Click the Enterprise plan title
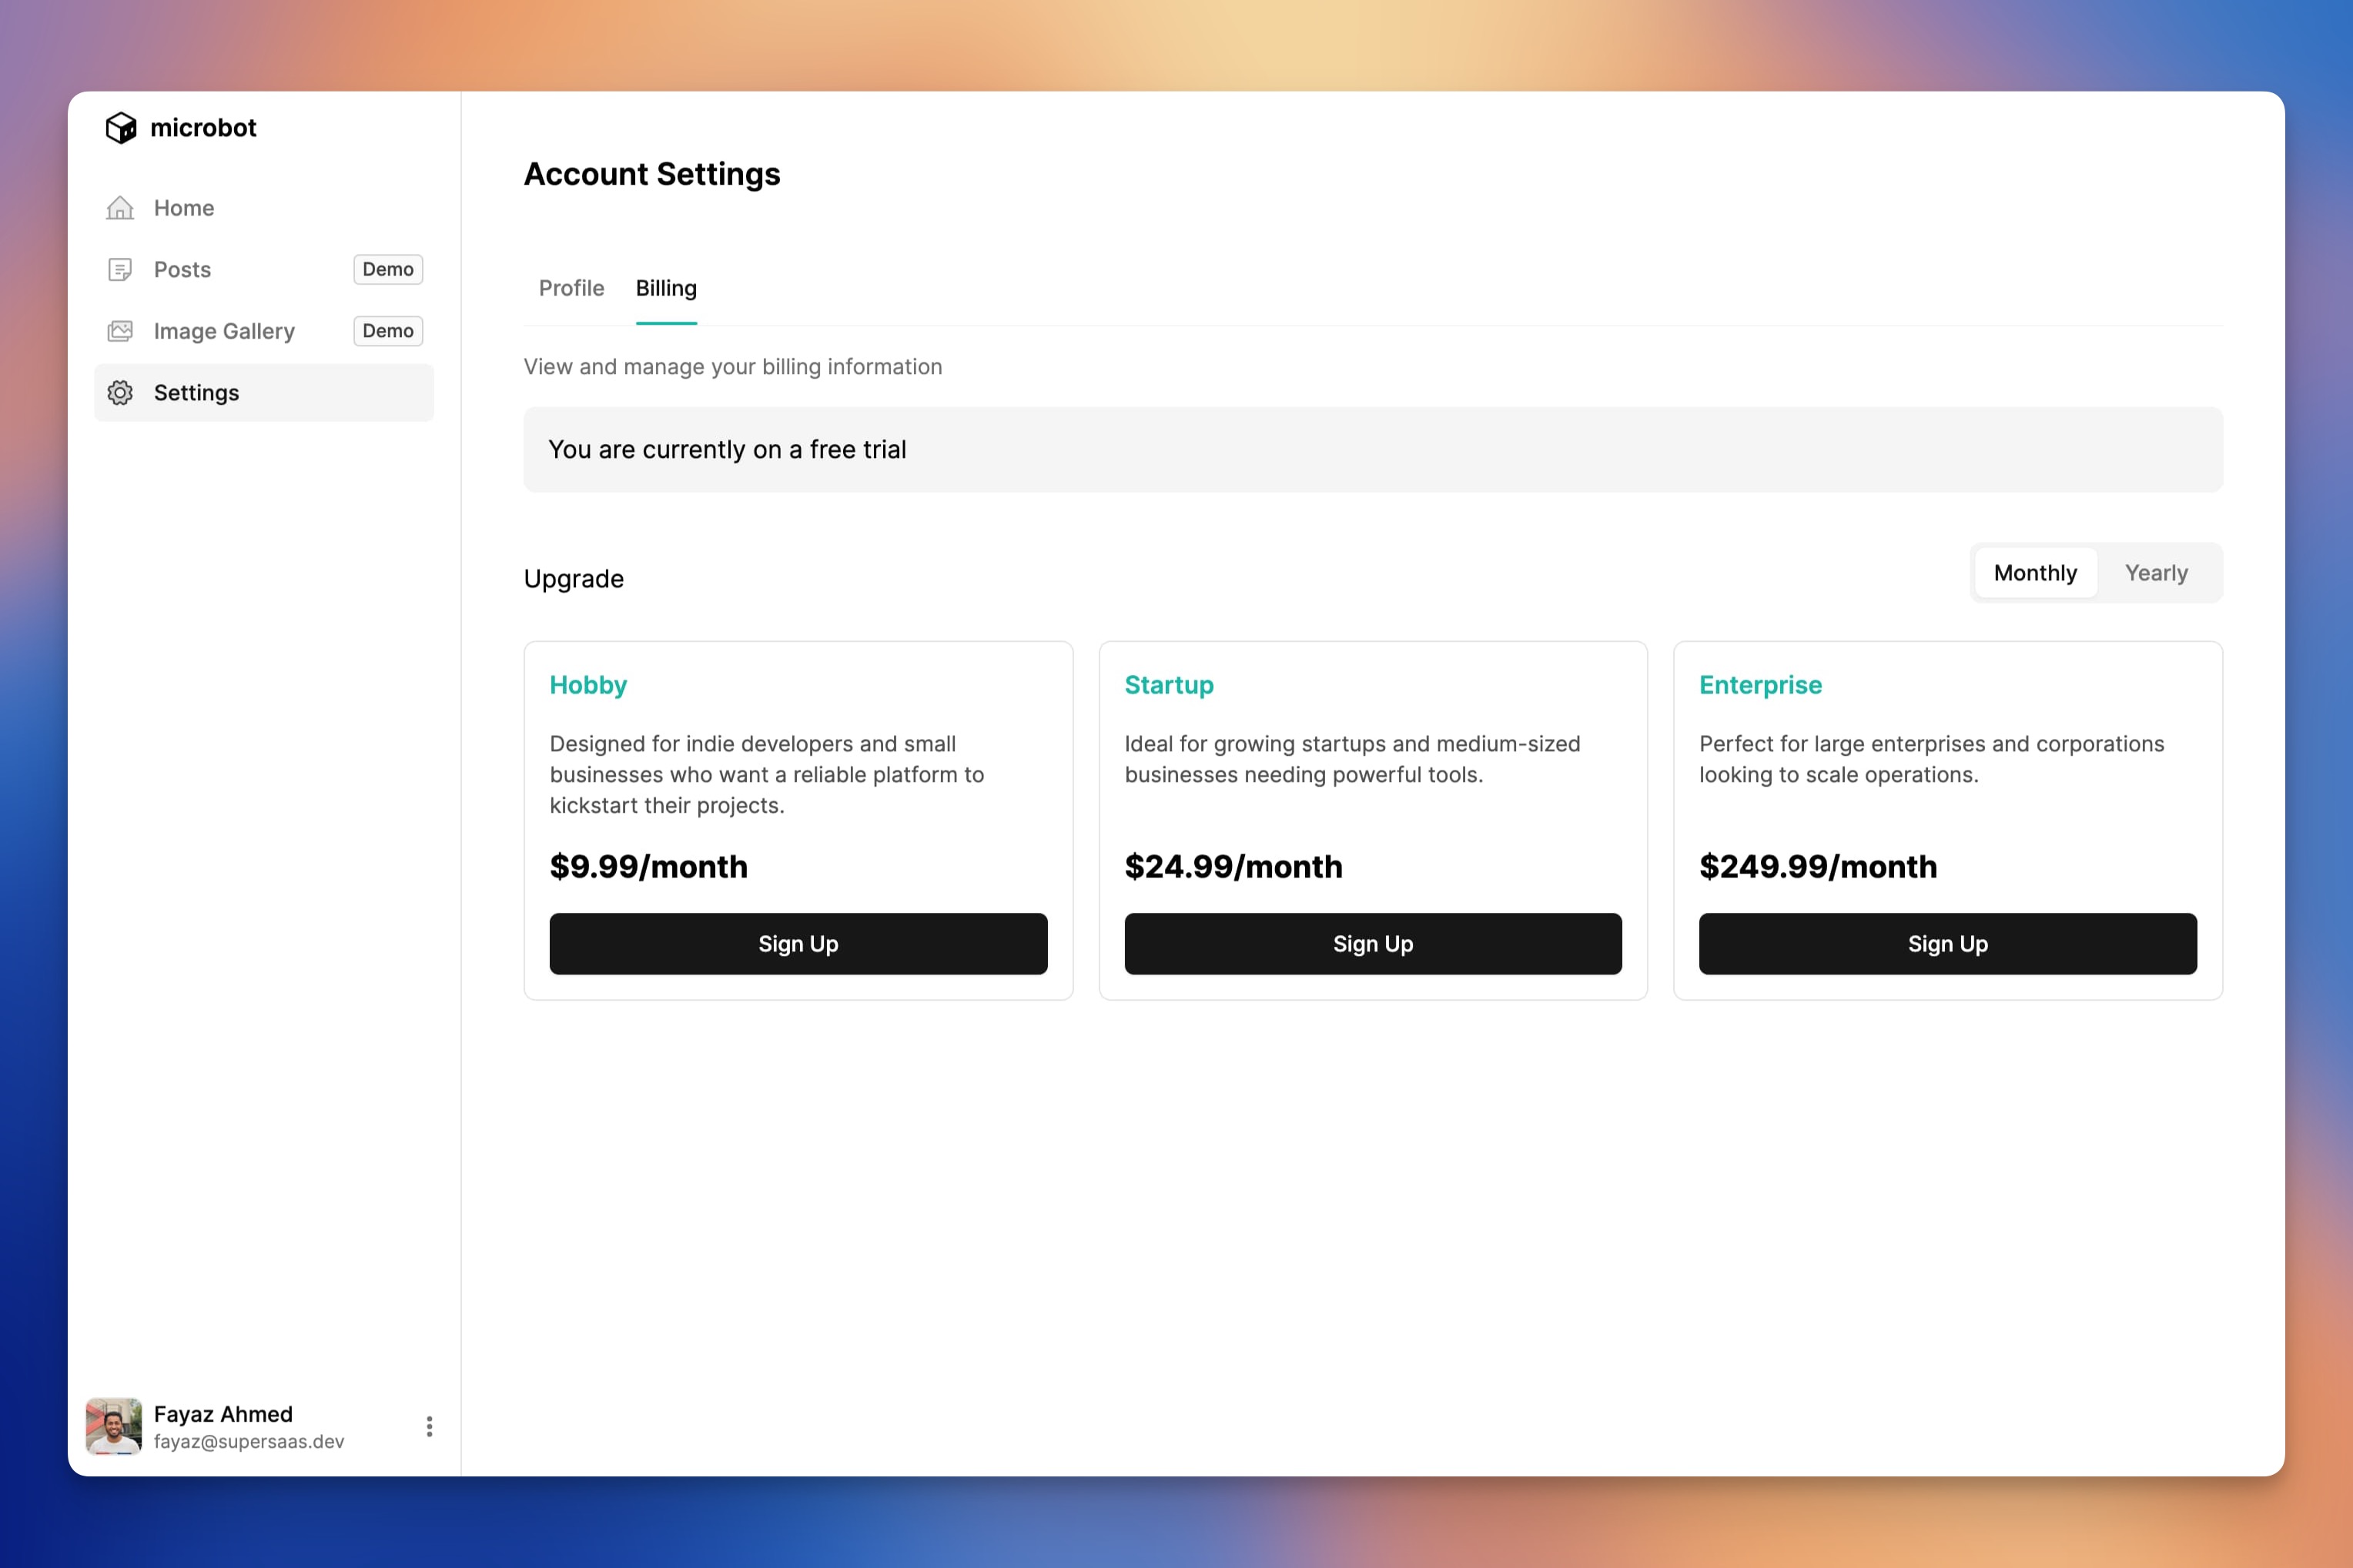 click(x=1759, y=685)
